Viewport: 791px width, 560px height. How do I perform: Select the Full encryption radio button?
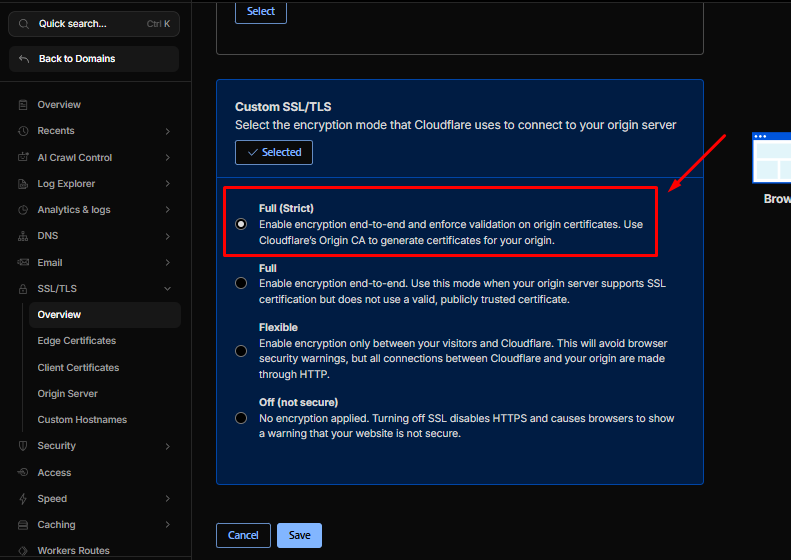(241, 283)
